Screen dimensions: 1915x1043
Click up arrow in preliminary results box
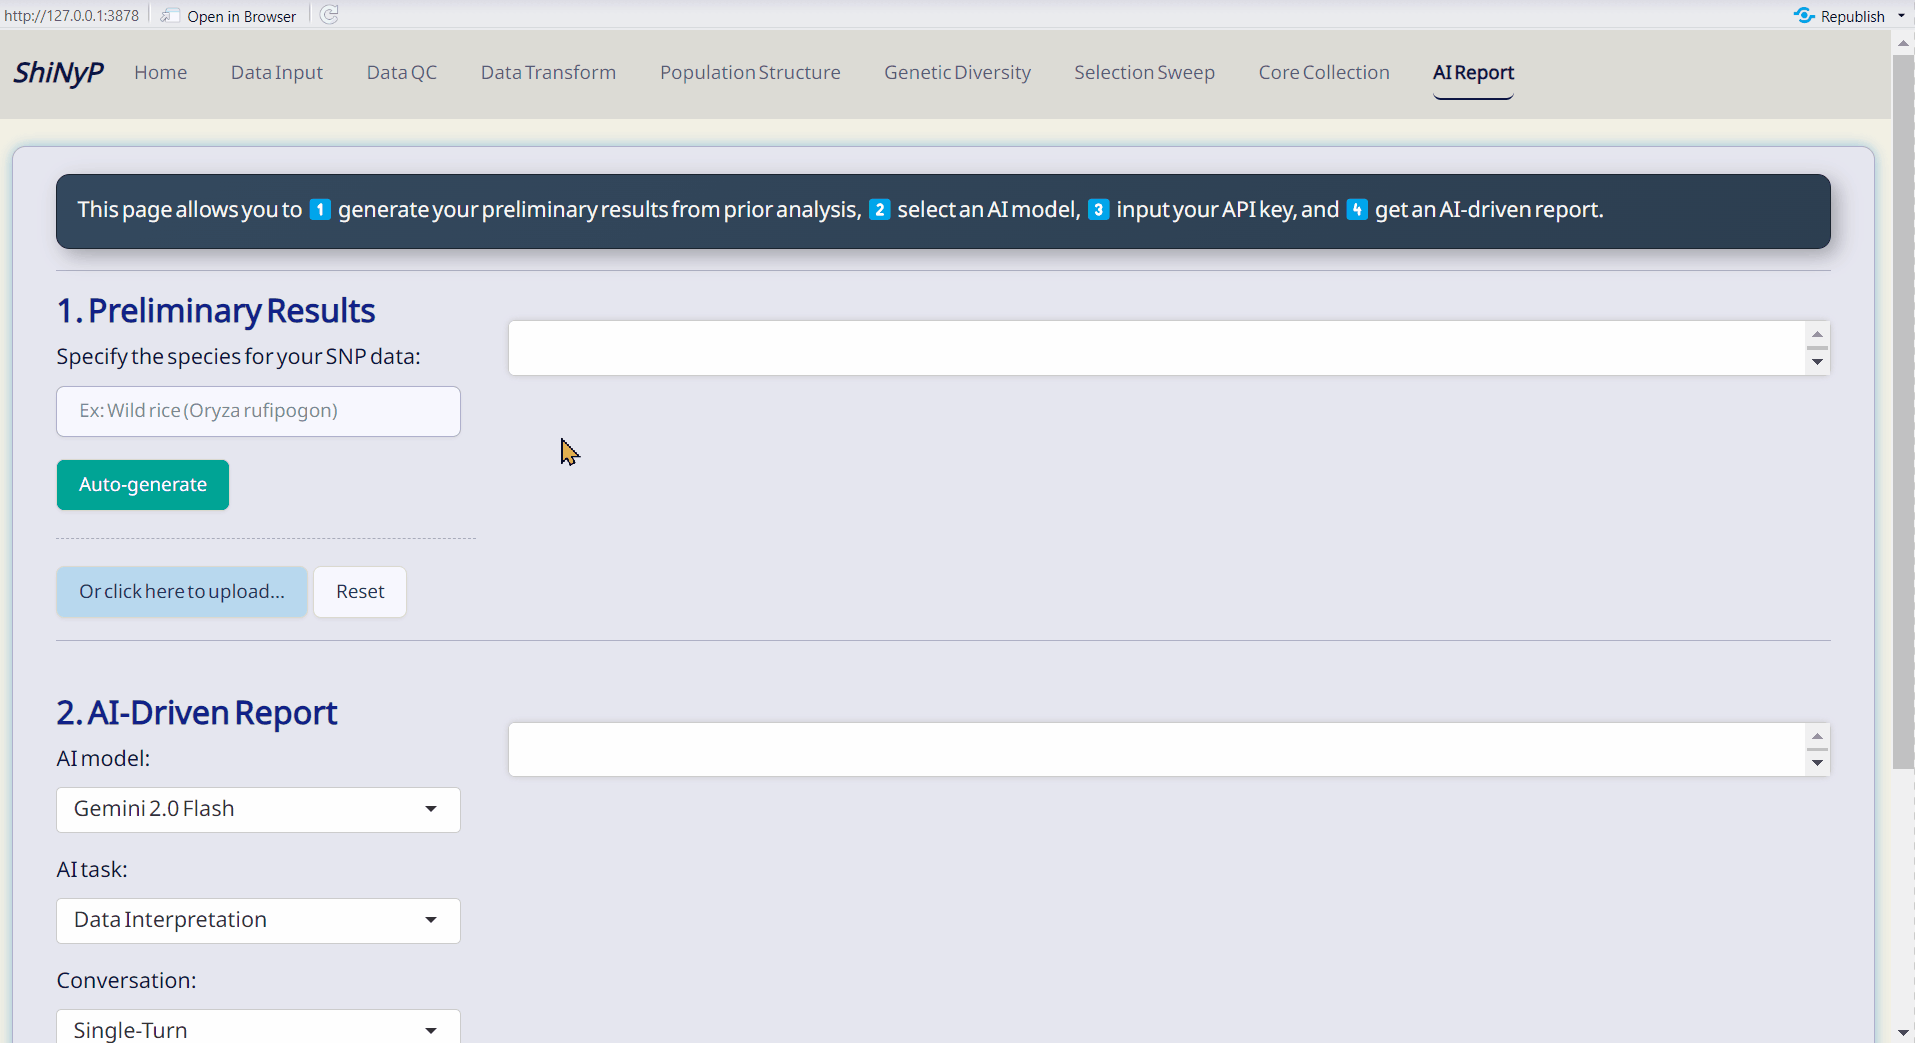point(1817,335)
